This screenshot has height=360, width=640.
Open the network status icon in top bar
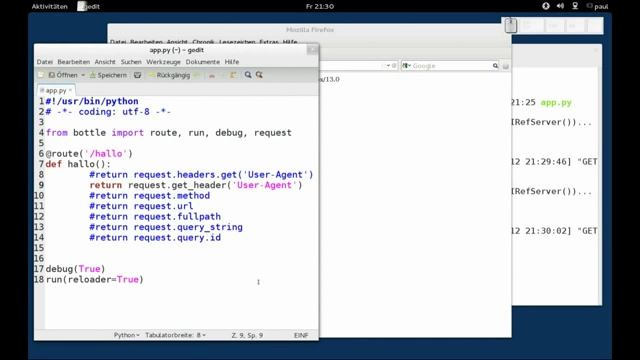(575, 6)
